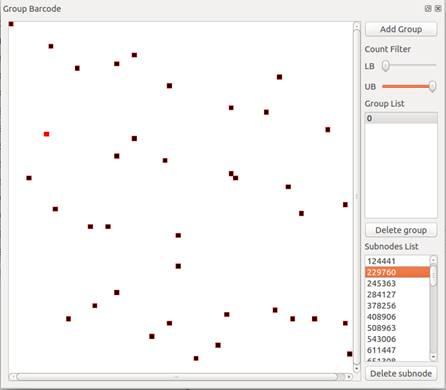Click the float panel icon in title bar
This screenshot has width=446, height=390.
[x=428, y=9]
